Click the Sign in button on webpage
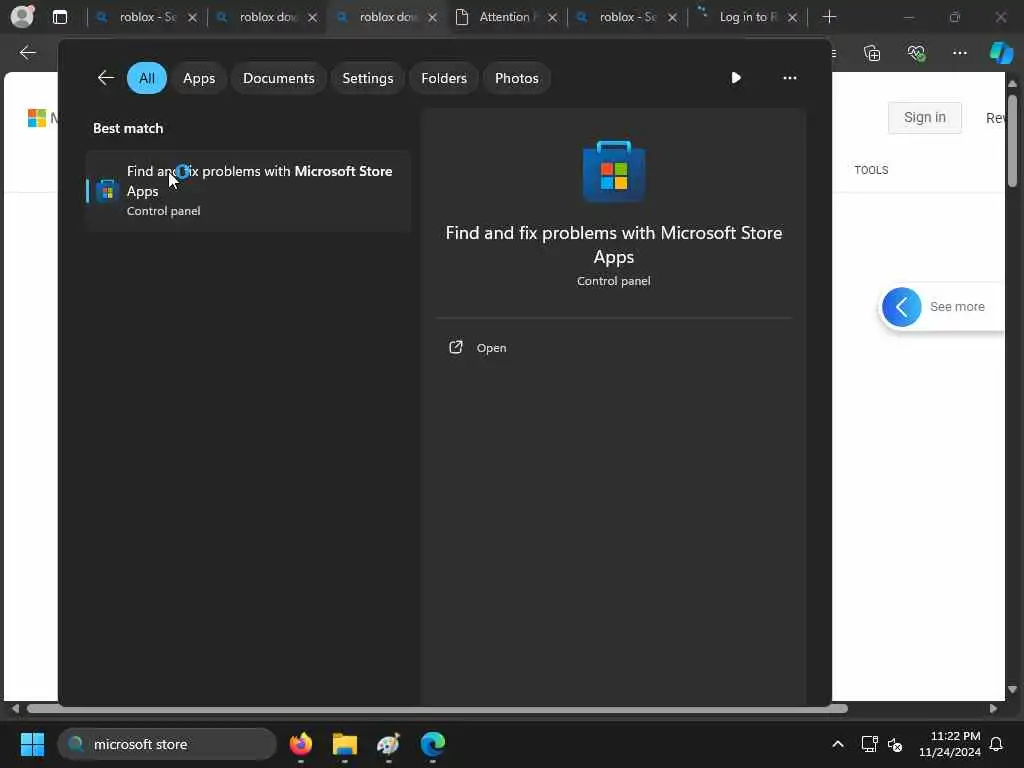1024x768 pixels. pos(925,118)
